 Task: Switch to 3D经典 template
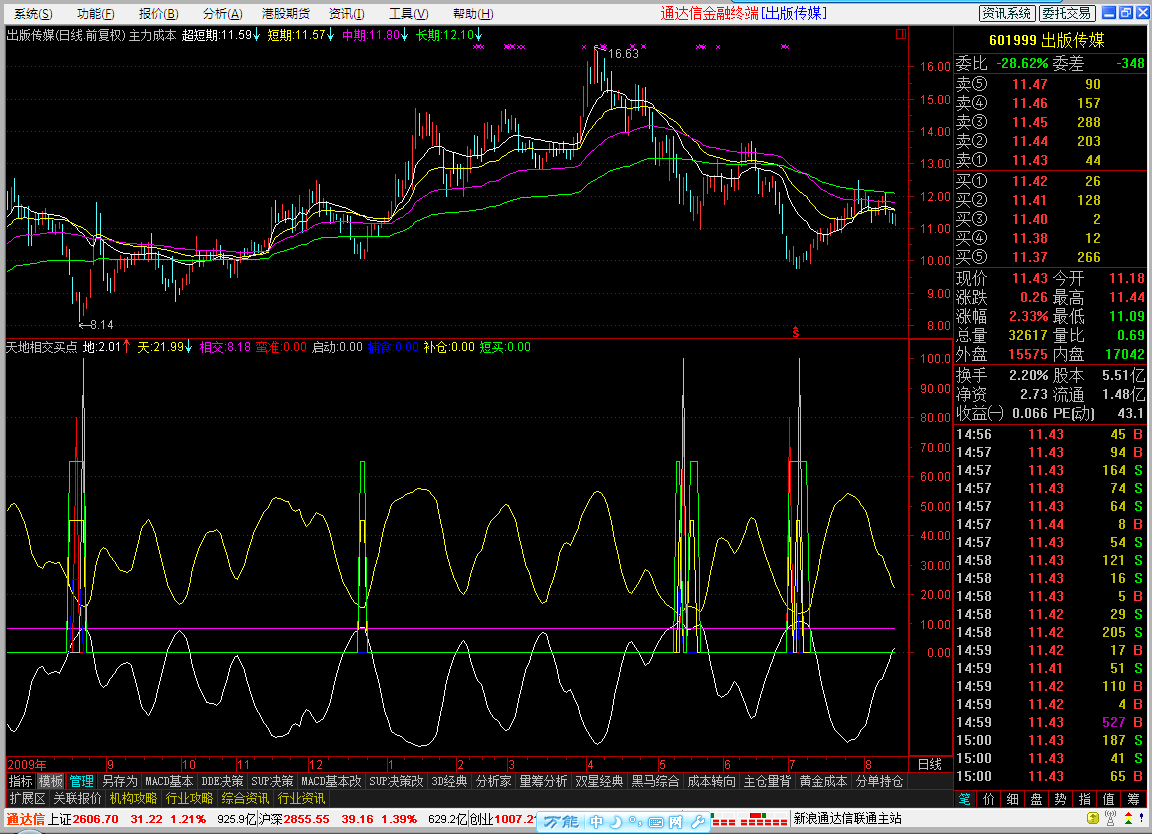[x=449, y=781]
